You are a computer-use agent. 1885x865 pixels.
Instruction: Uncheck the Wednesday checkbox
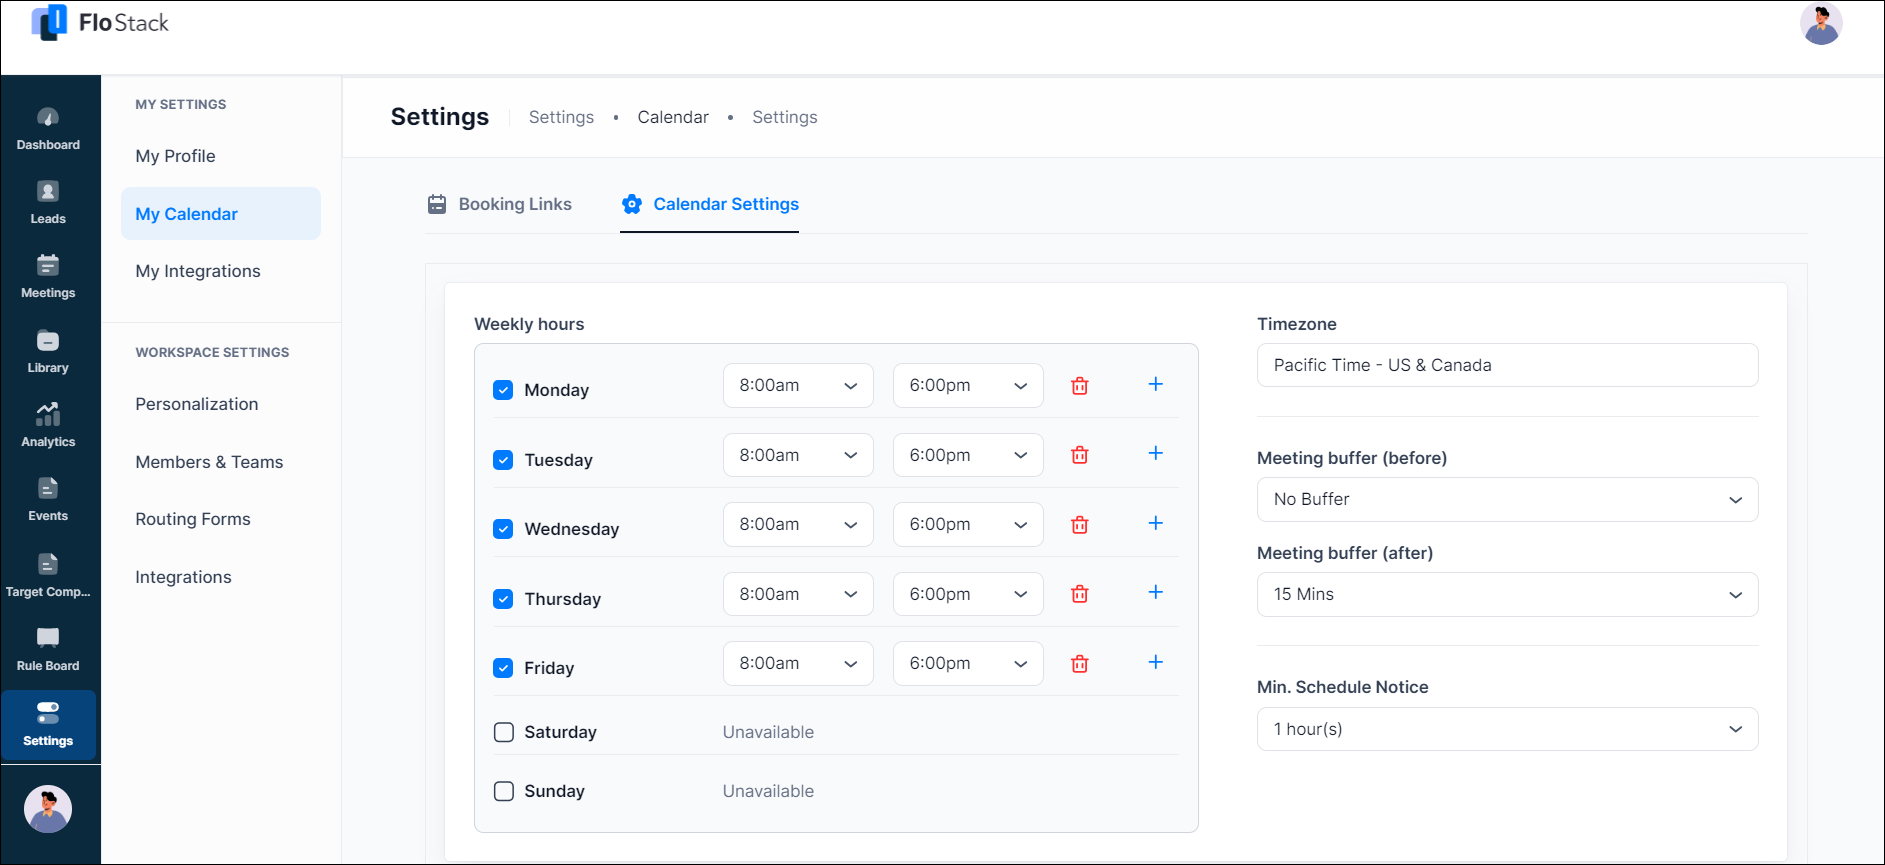click(x=503, y=529)
